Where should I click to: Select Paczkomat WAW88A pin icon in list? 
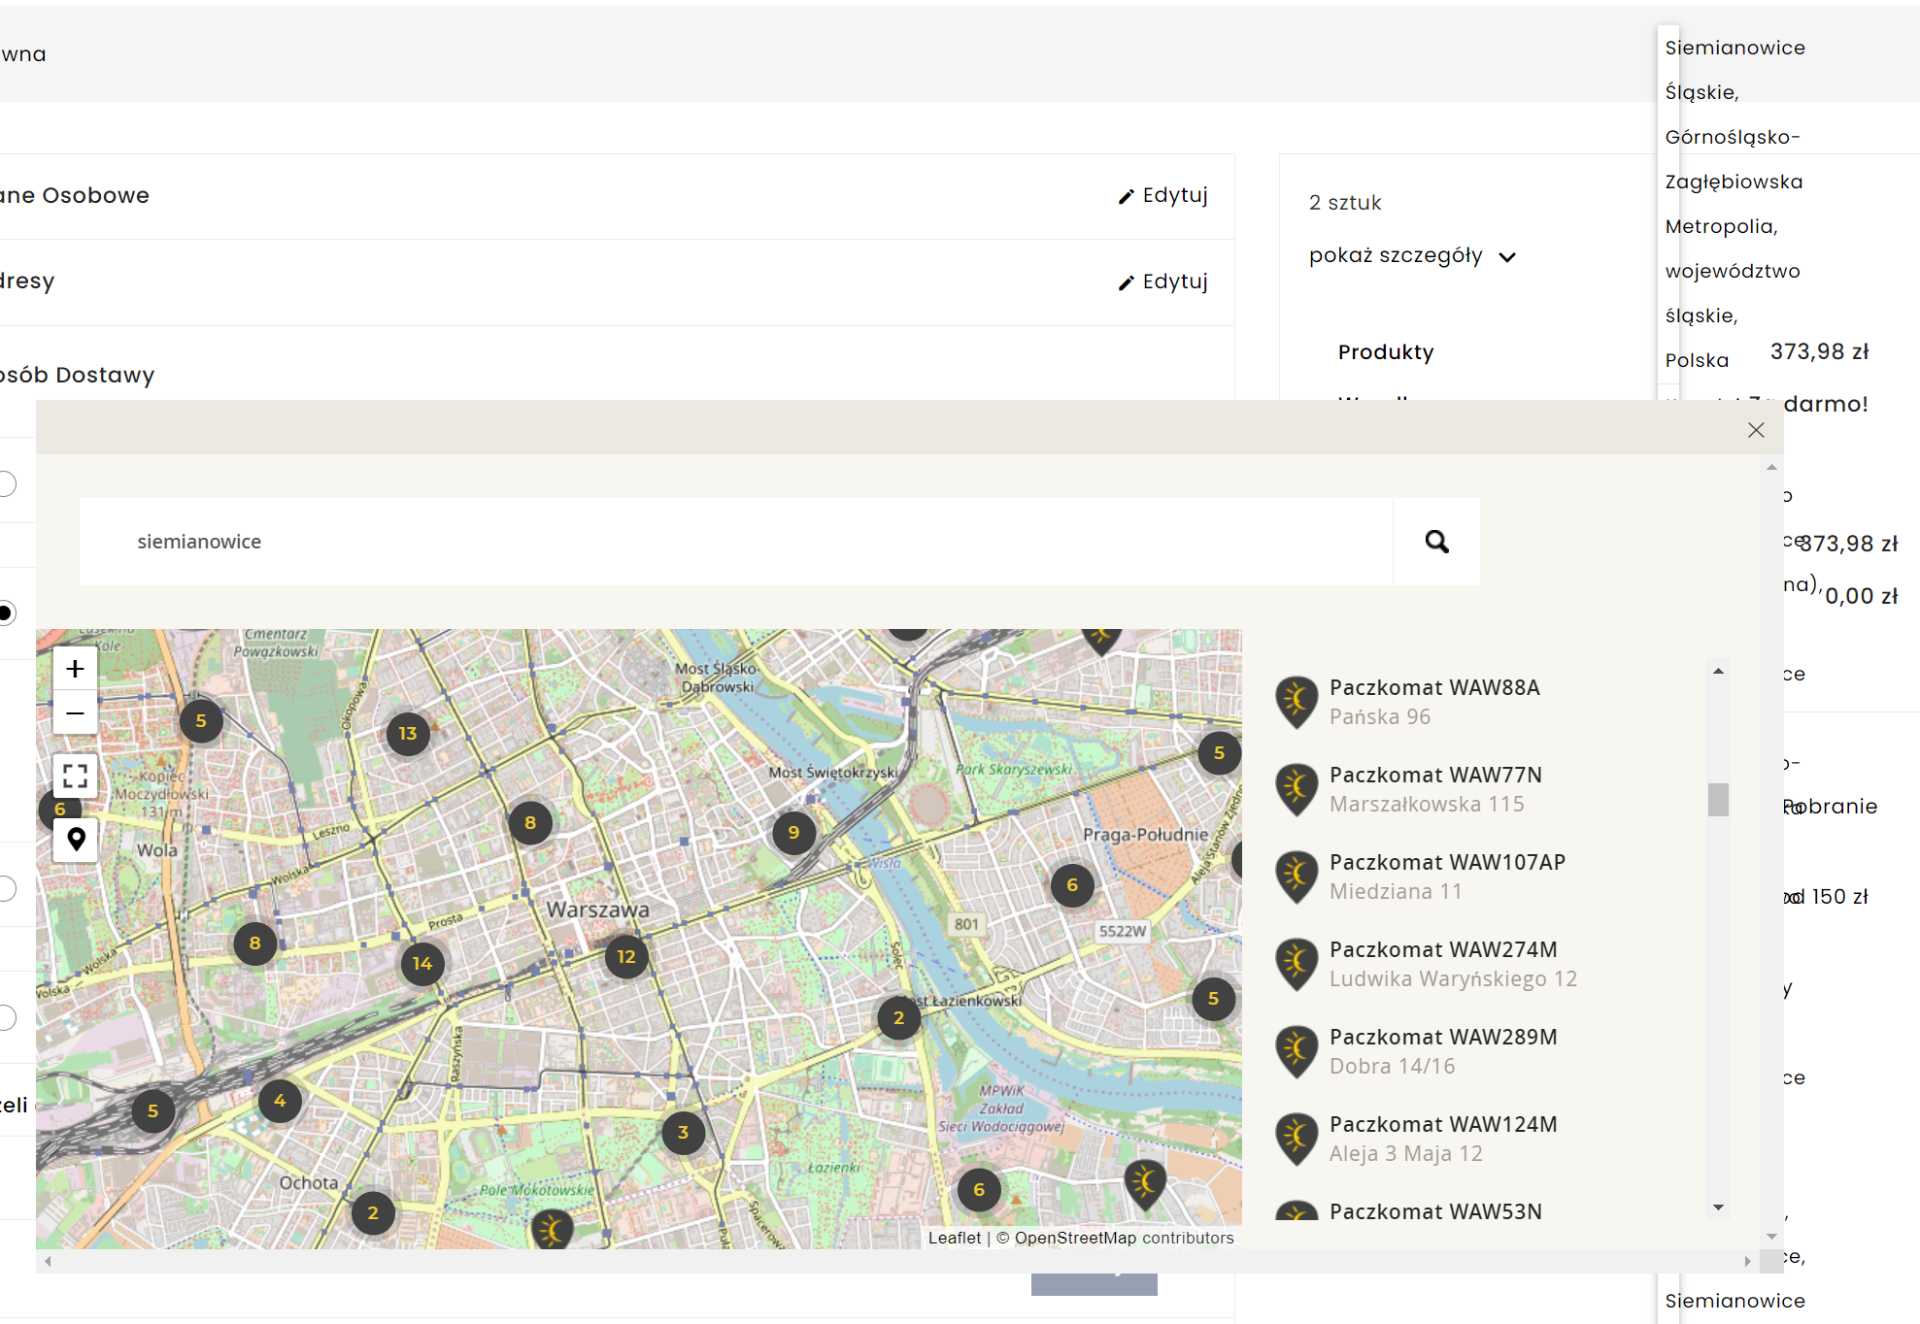(1296, 701)
